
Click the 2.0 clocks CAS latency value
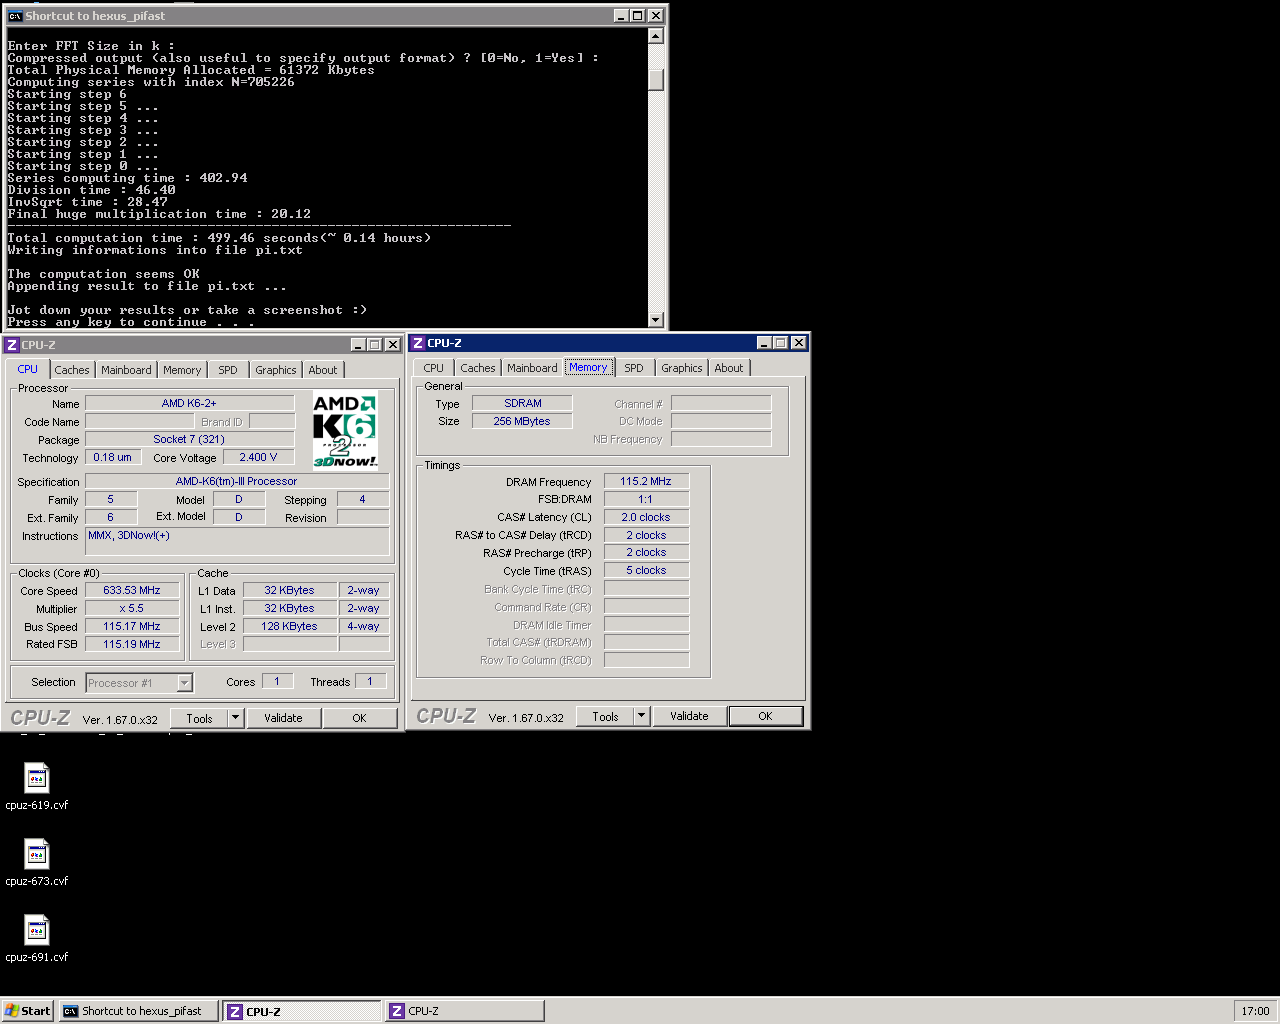click(646, 517)
